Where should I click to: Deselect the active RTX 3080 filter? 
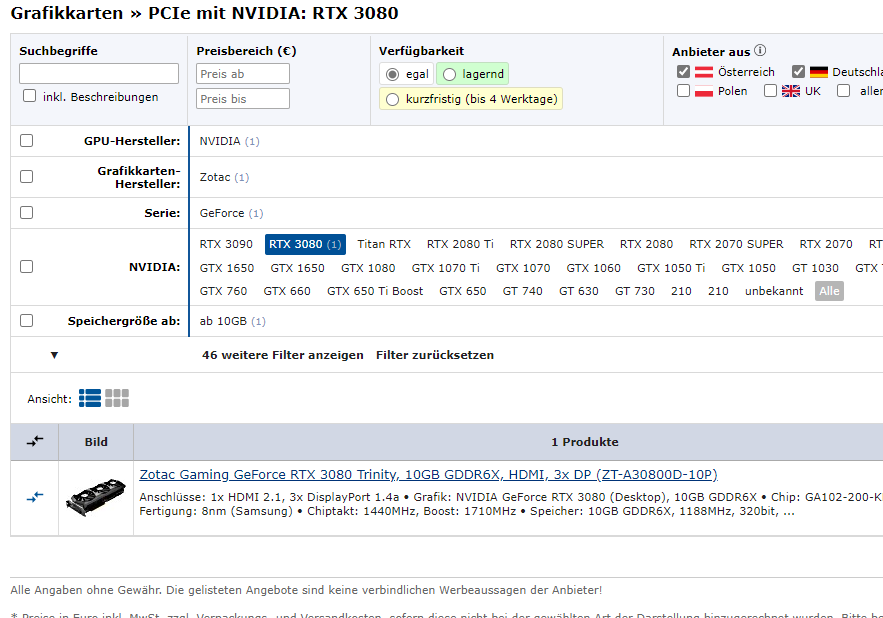pyautogui.click(x=305, y=244)
